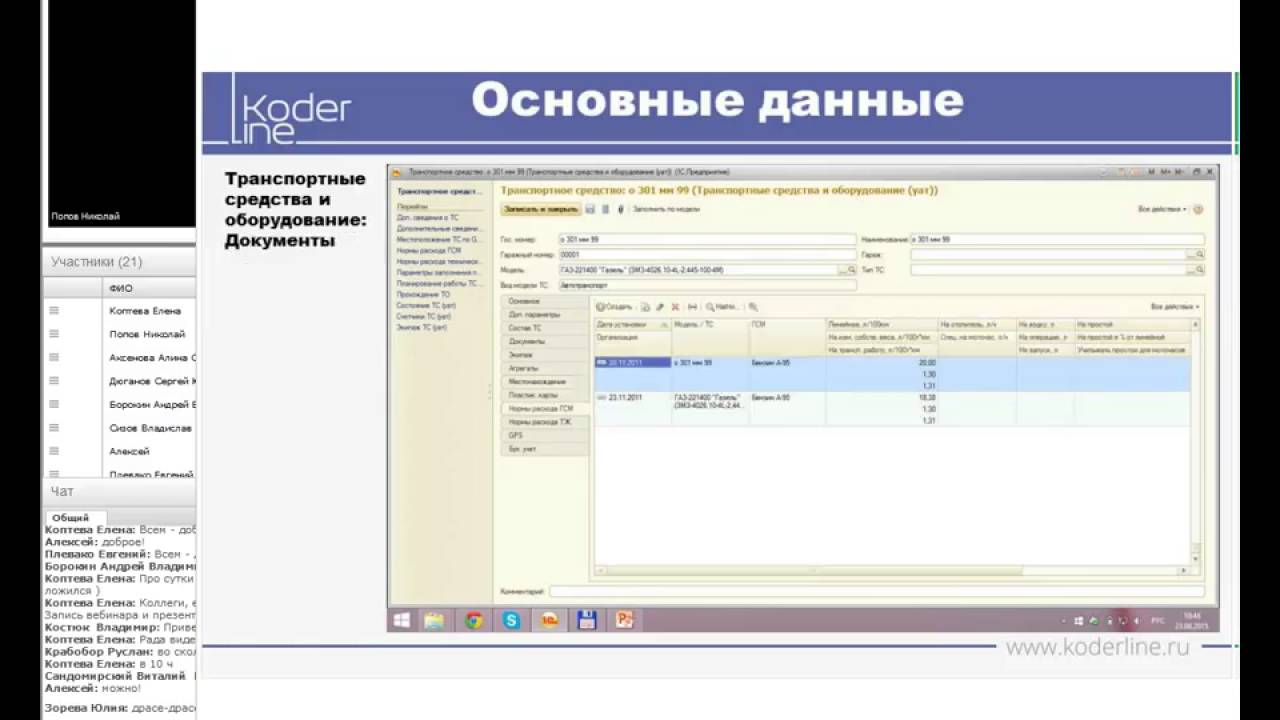Click cell value 20,00 in first row
The image size is (1280, 720).
click(928, 363)
